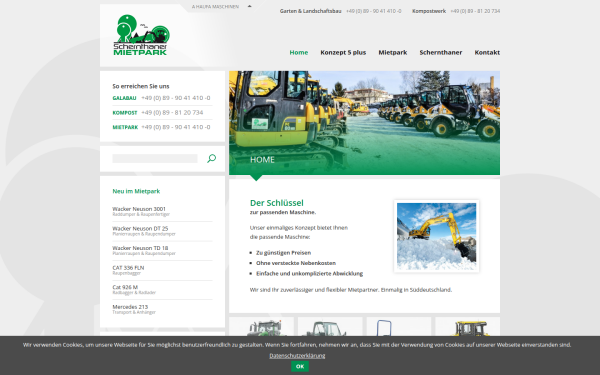The image size is (600, 375).
Task: Open the green tractor category thumbnail
Action: [x=261, y=326]
